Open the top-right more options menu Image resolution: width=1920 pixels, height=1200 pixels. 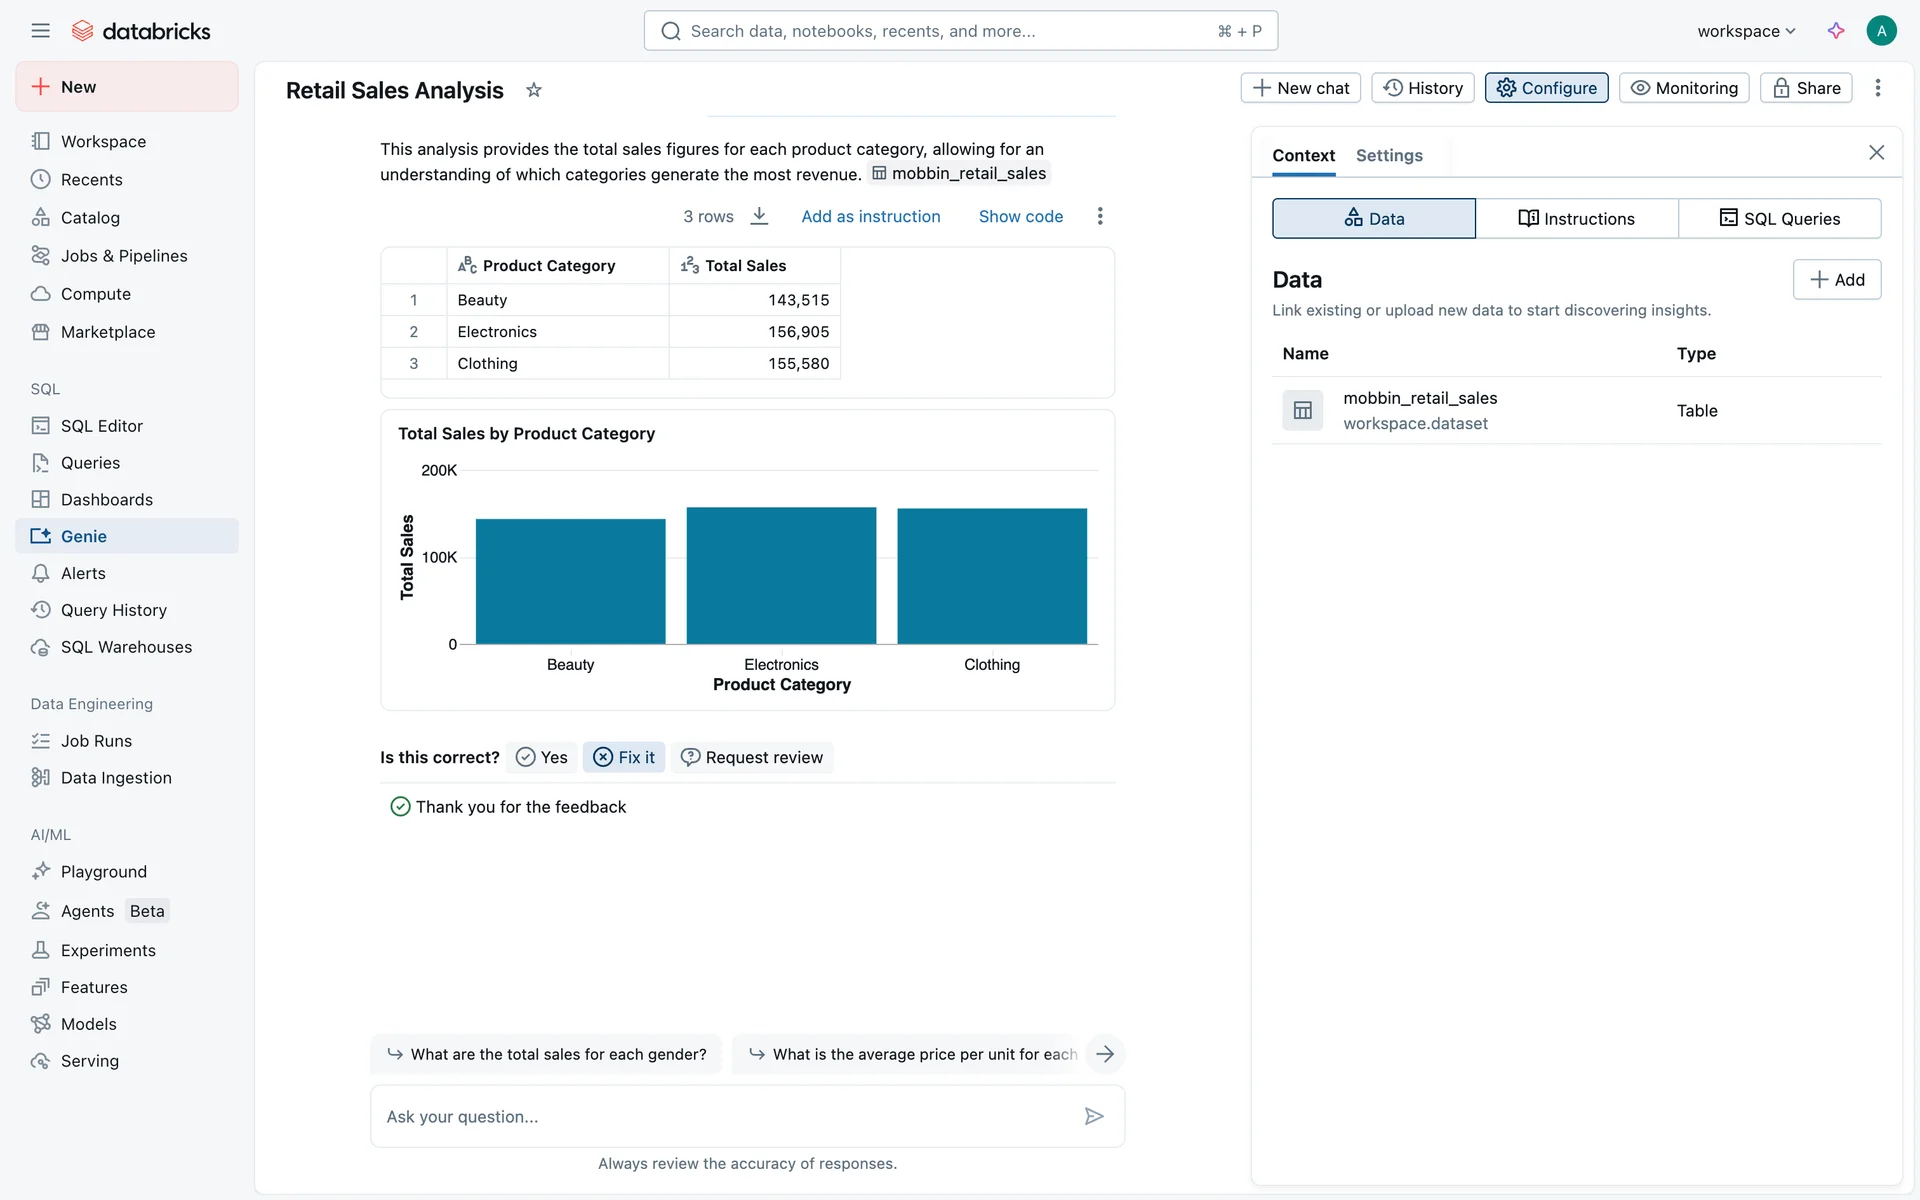click(1878, 88)
